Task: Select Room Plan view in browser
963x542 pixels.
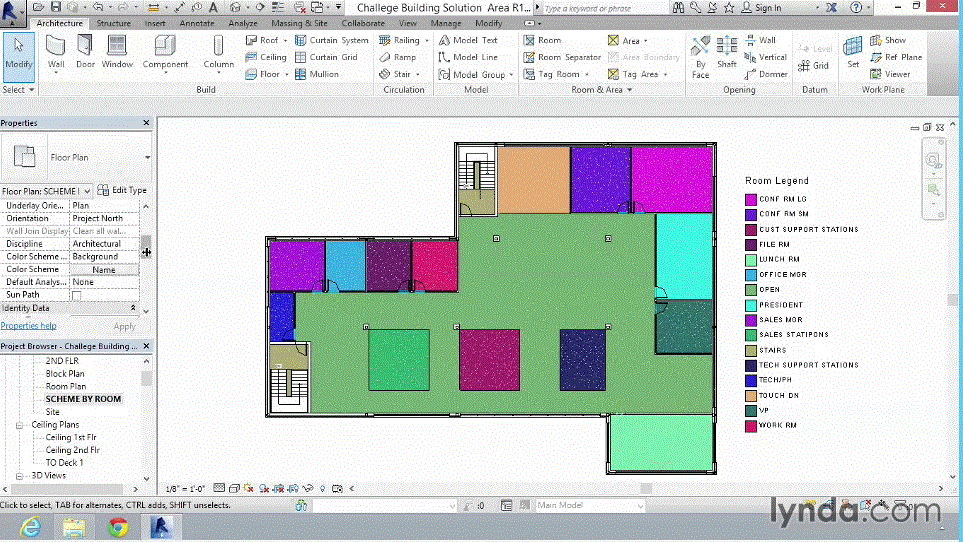Action: (66, 387)
